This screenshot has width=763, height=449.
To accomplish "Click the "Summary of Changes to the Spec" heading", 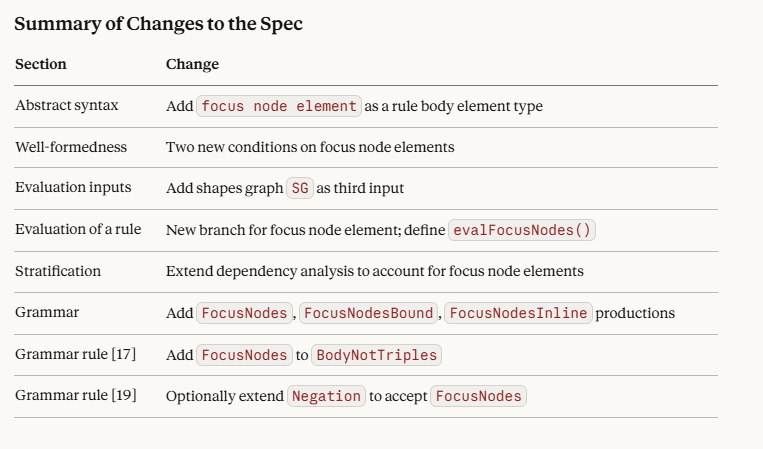I will coord(158,24).
